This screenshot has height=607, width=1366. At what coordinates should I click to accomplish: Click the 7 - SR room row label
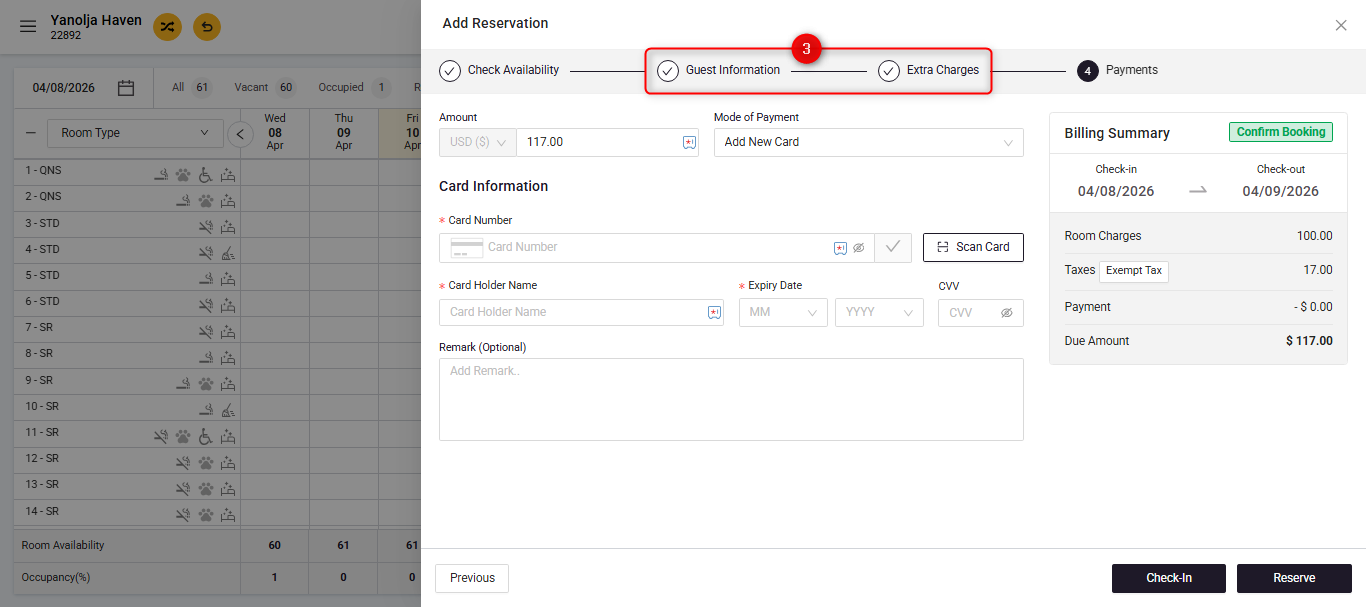click(x=39, y=327)
